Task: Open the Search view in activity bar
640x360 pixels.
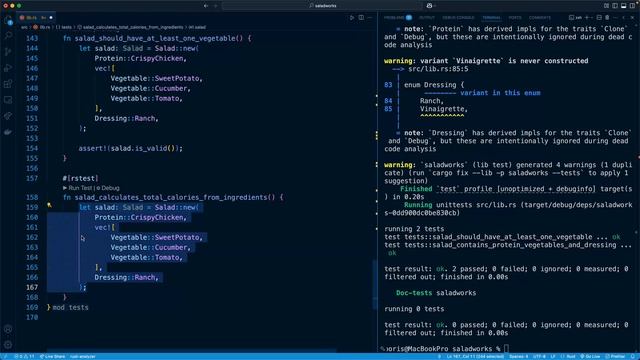Action: [x=8, y=36]
